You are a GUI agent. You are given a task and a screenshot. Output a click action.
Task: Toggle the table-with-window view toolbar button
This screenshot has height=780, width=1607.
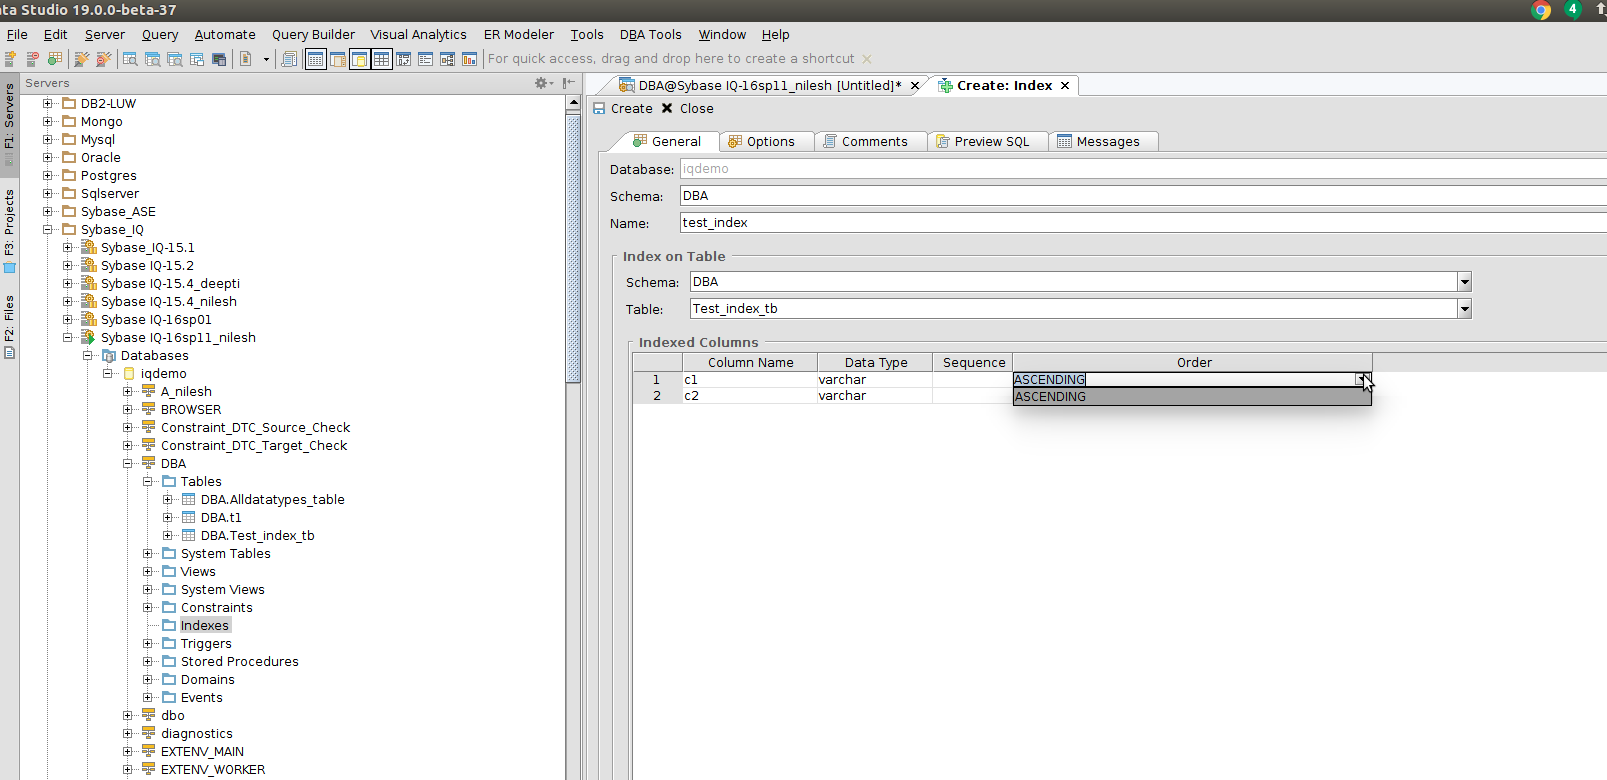(x=337, y=59)
